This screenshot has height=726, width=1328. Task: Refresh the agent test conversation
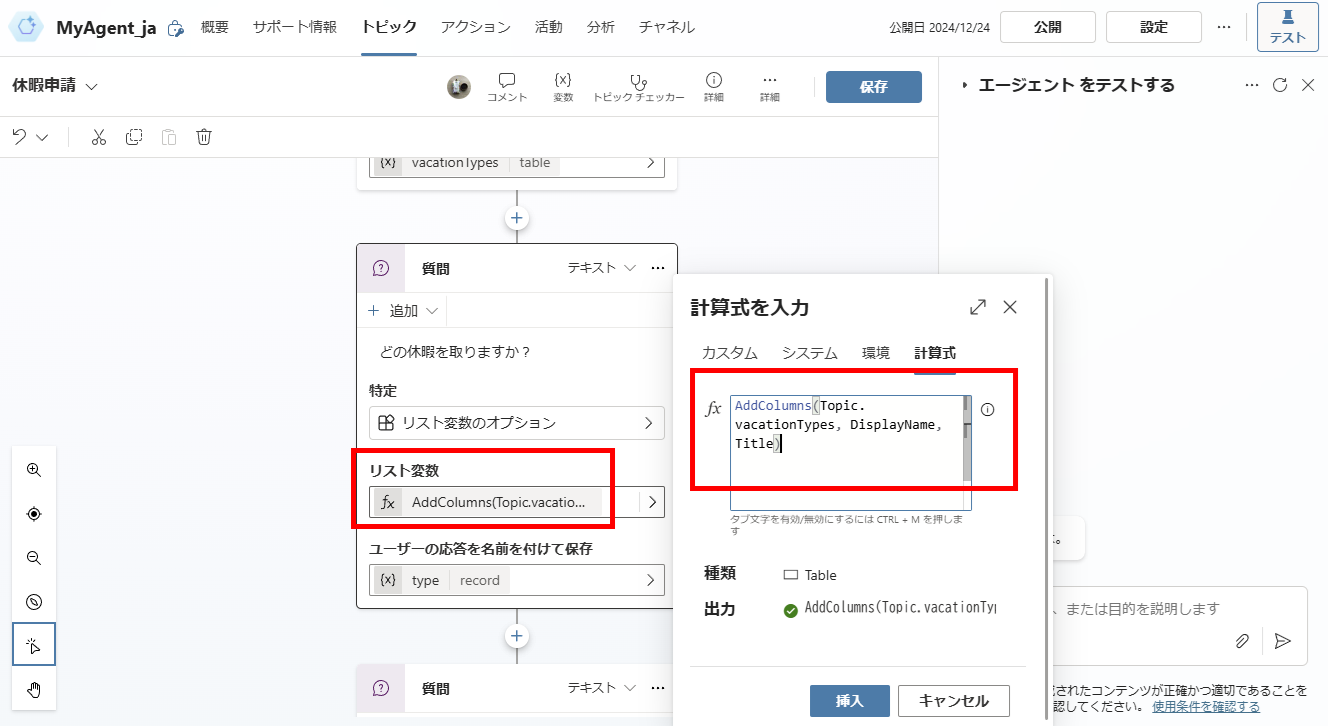[x=1280, y=85]
